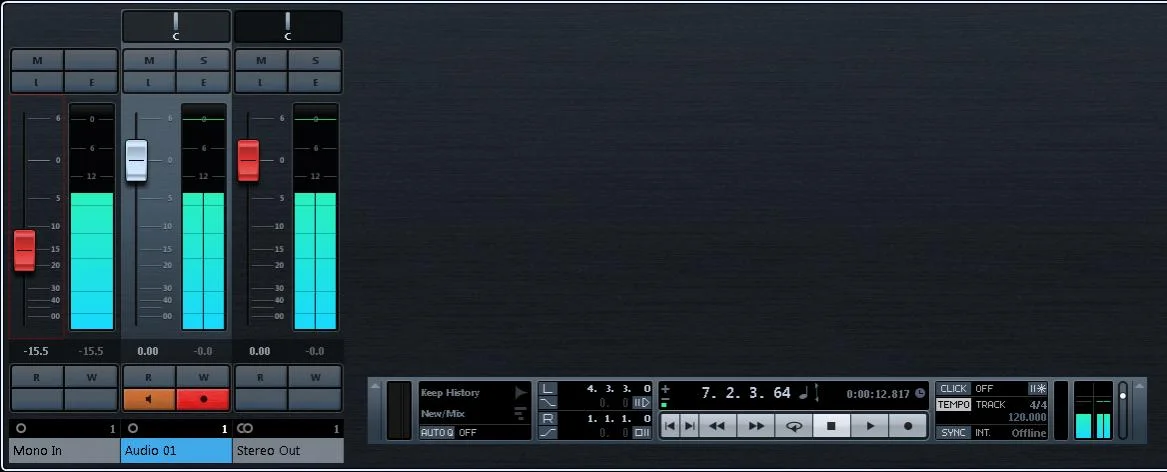Click the -15.5 fader level value of Mono In
1167x472 pixels.
(36, 351)
